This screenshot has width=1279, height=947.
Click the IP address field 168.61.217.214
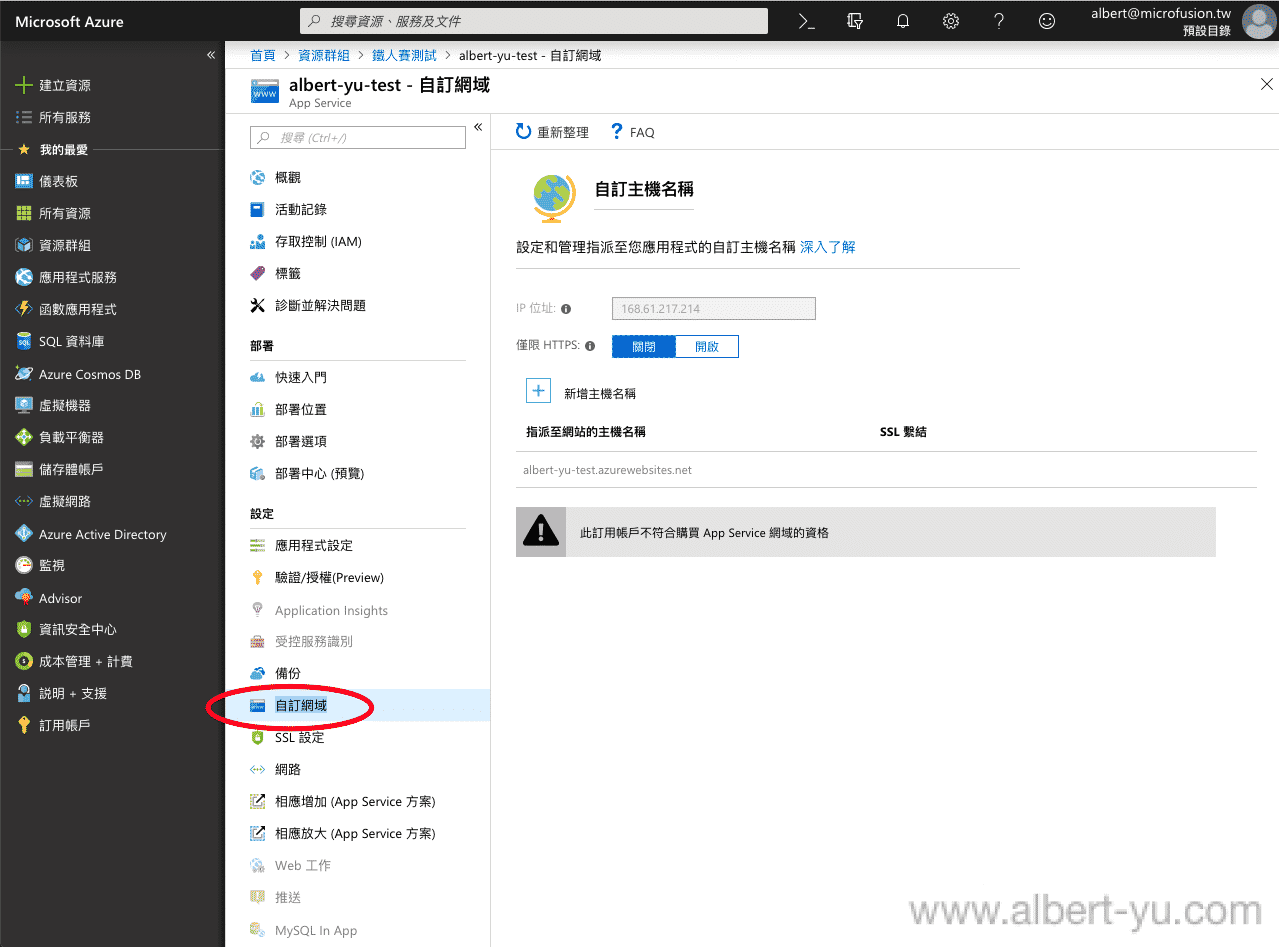(714, 308)
